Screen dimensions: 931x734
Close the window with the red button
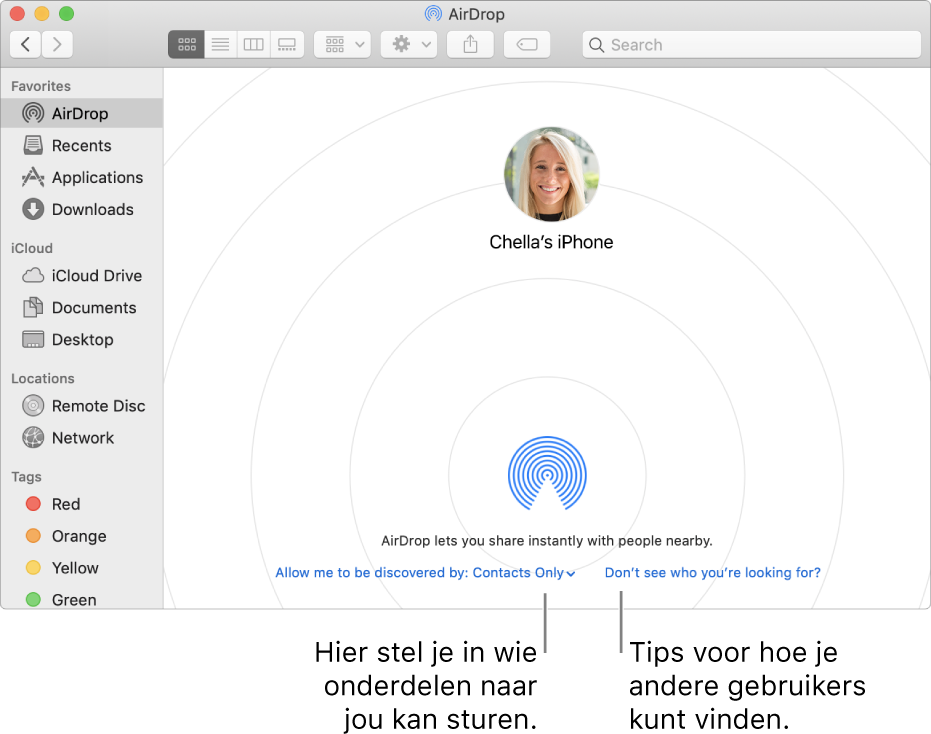pyautogui.click(x=17, y=13)
